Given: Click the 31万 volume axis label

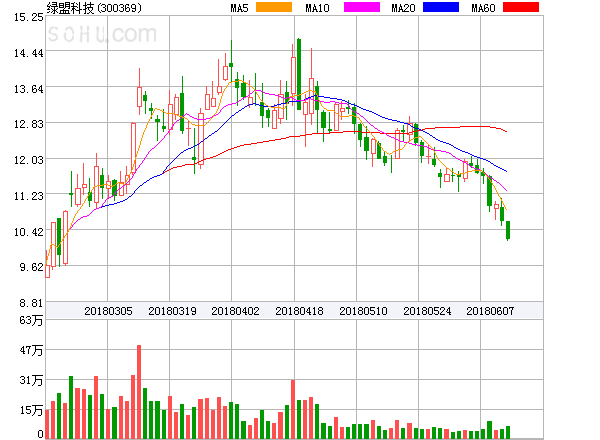Looking at the screenshot, I should point(31,380).
